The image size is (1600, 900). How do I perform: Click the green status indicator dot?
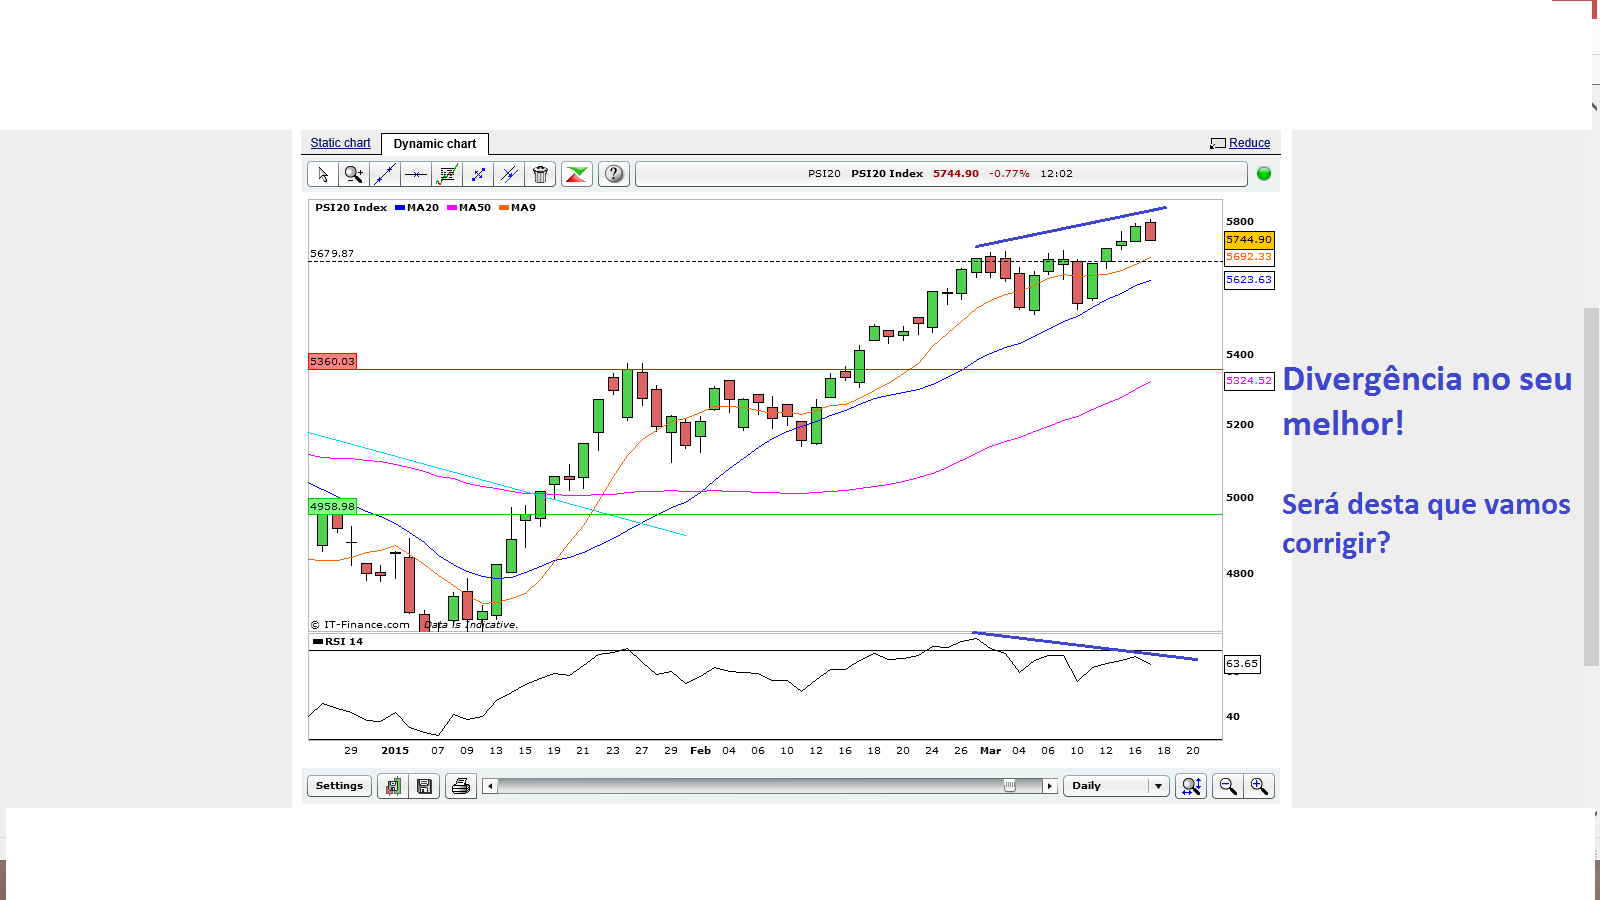(x=1264, y=174)
